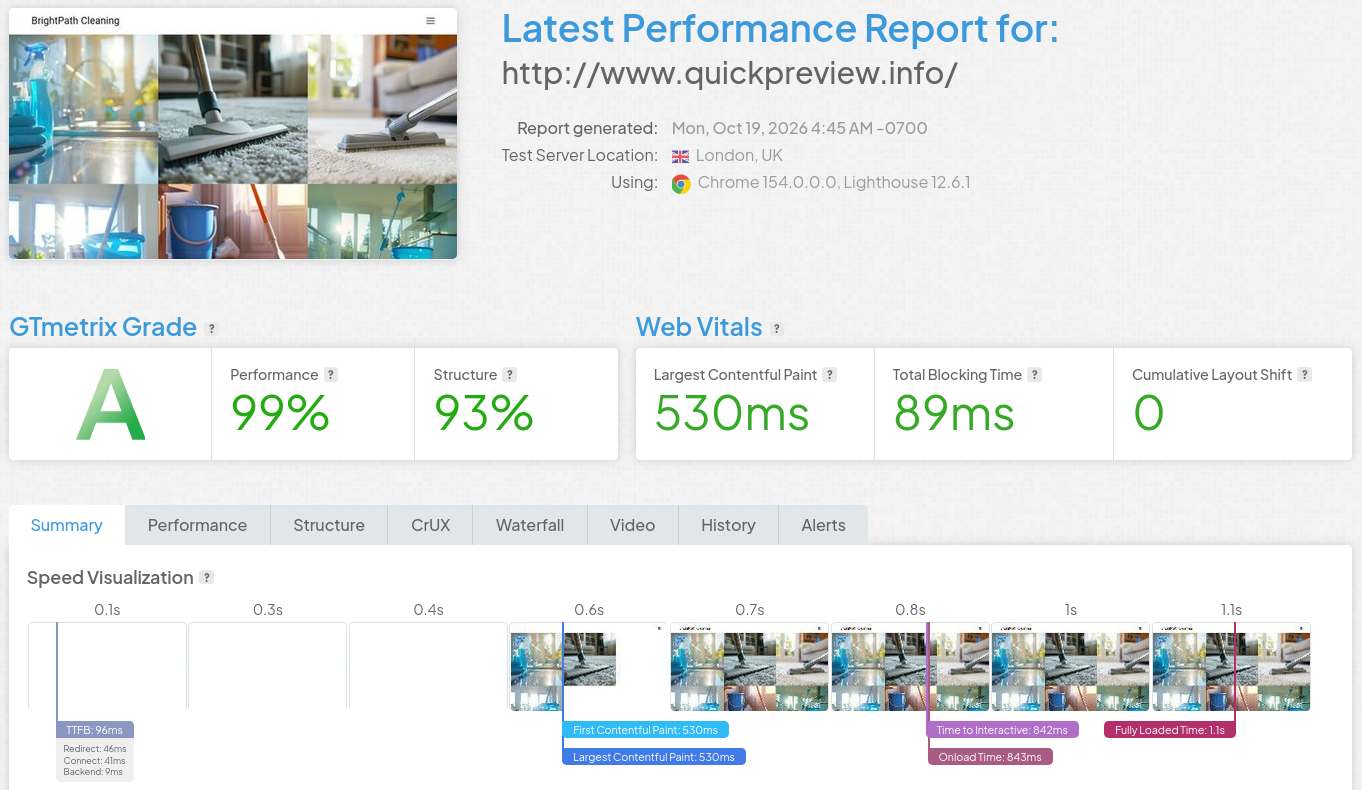Click the Speed Visualization help icon
The height and width of the screenshot is (790, 1362).
tap(206, 577)
